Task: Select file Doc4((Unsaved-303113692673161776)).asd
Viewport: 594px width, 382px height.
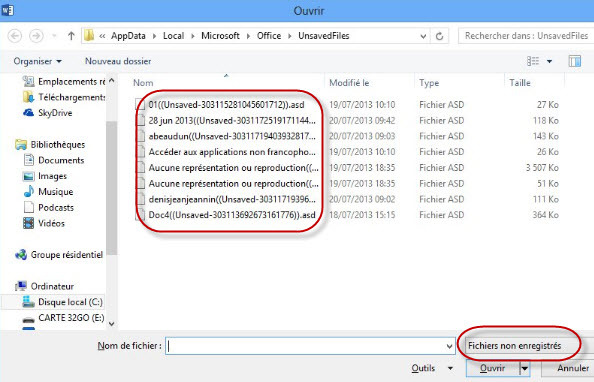Action: click(232, 215)
